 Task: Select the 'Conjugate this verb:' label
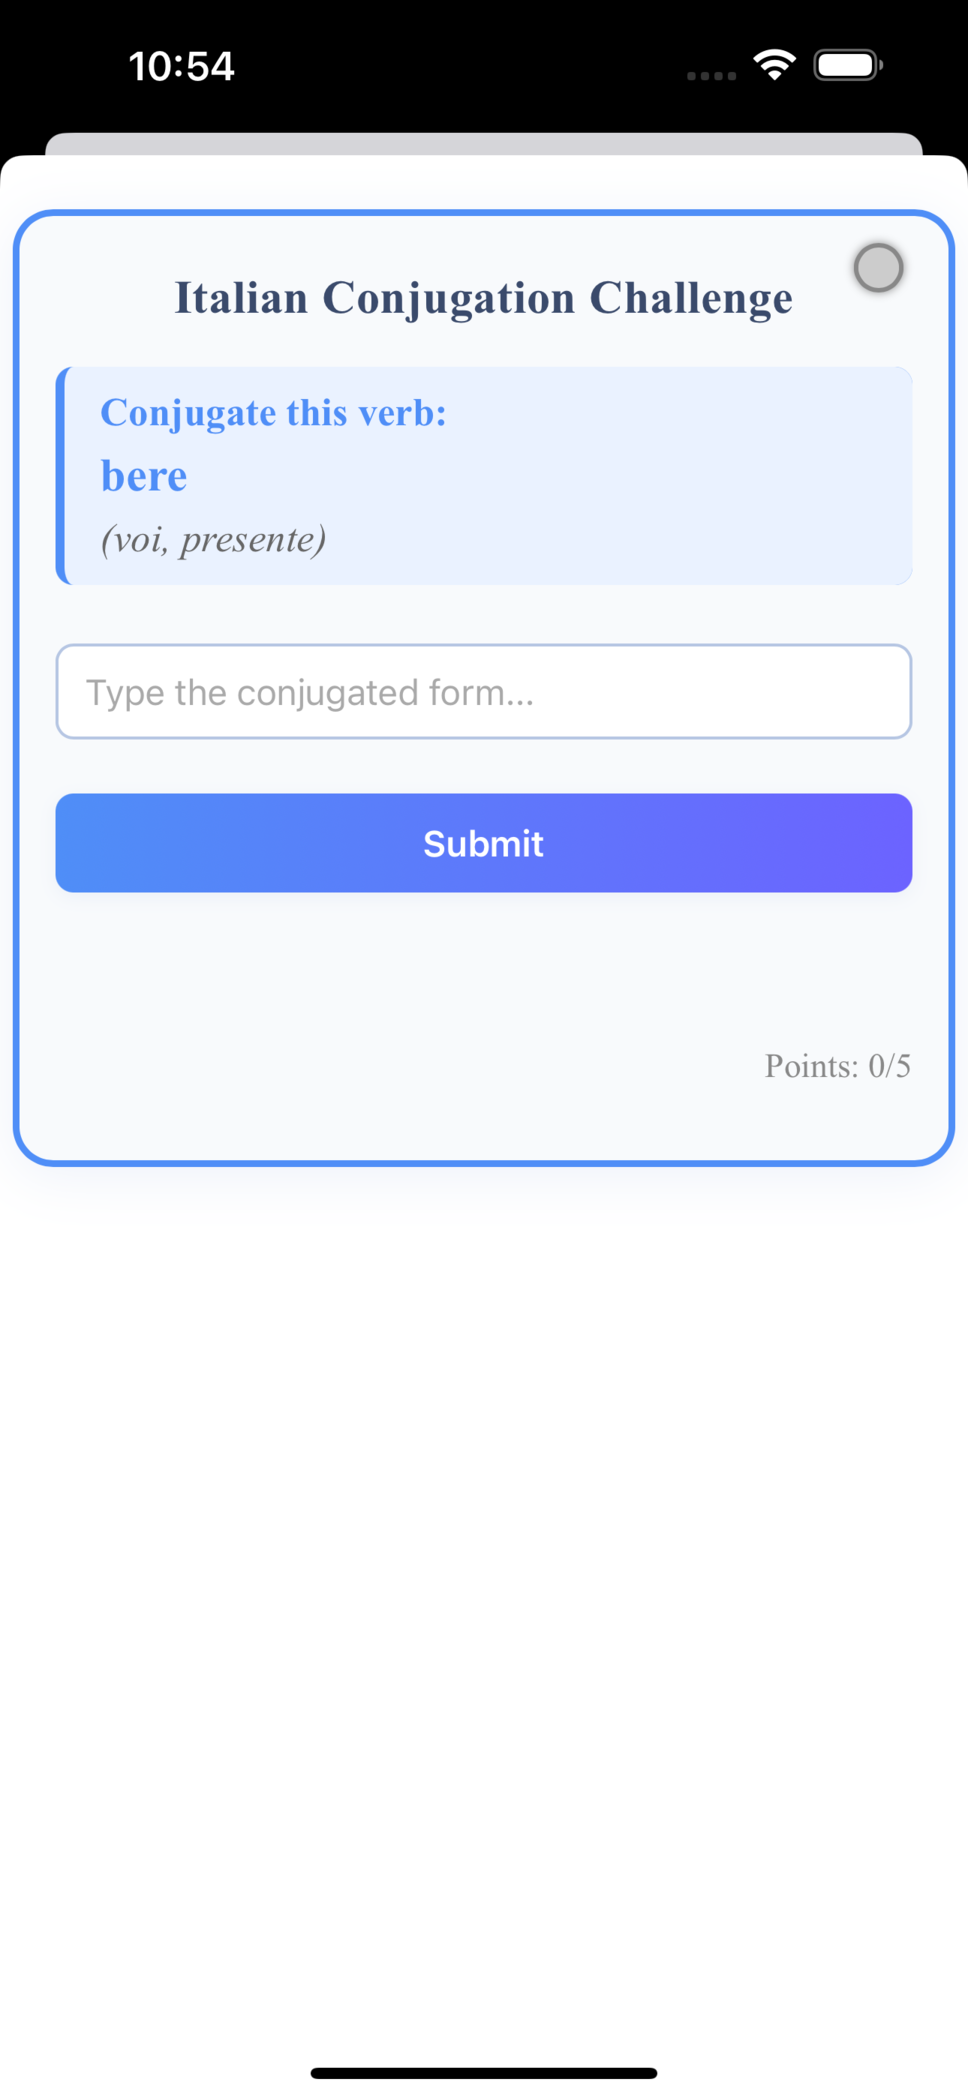(273, 413)
